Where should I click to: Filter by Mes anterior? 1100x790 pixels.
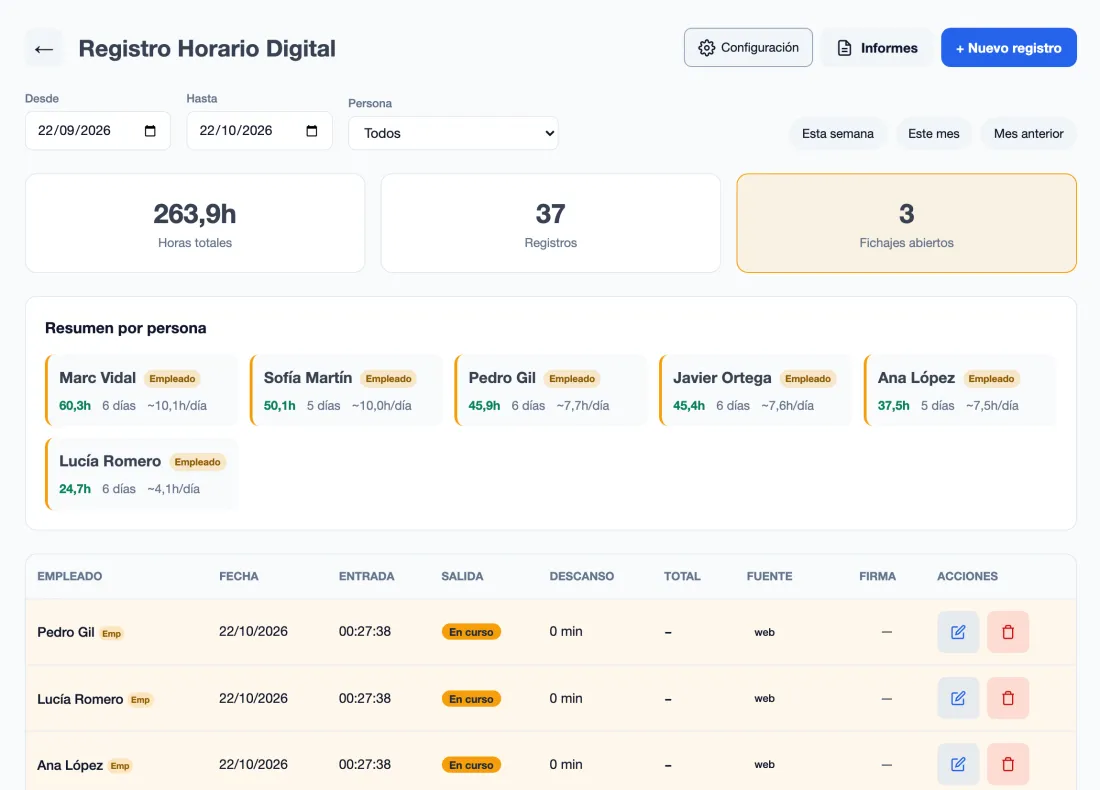point(1028,133)
